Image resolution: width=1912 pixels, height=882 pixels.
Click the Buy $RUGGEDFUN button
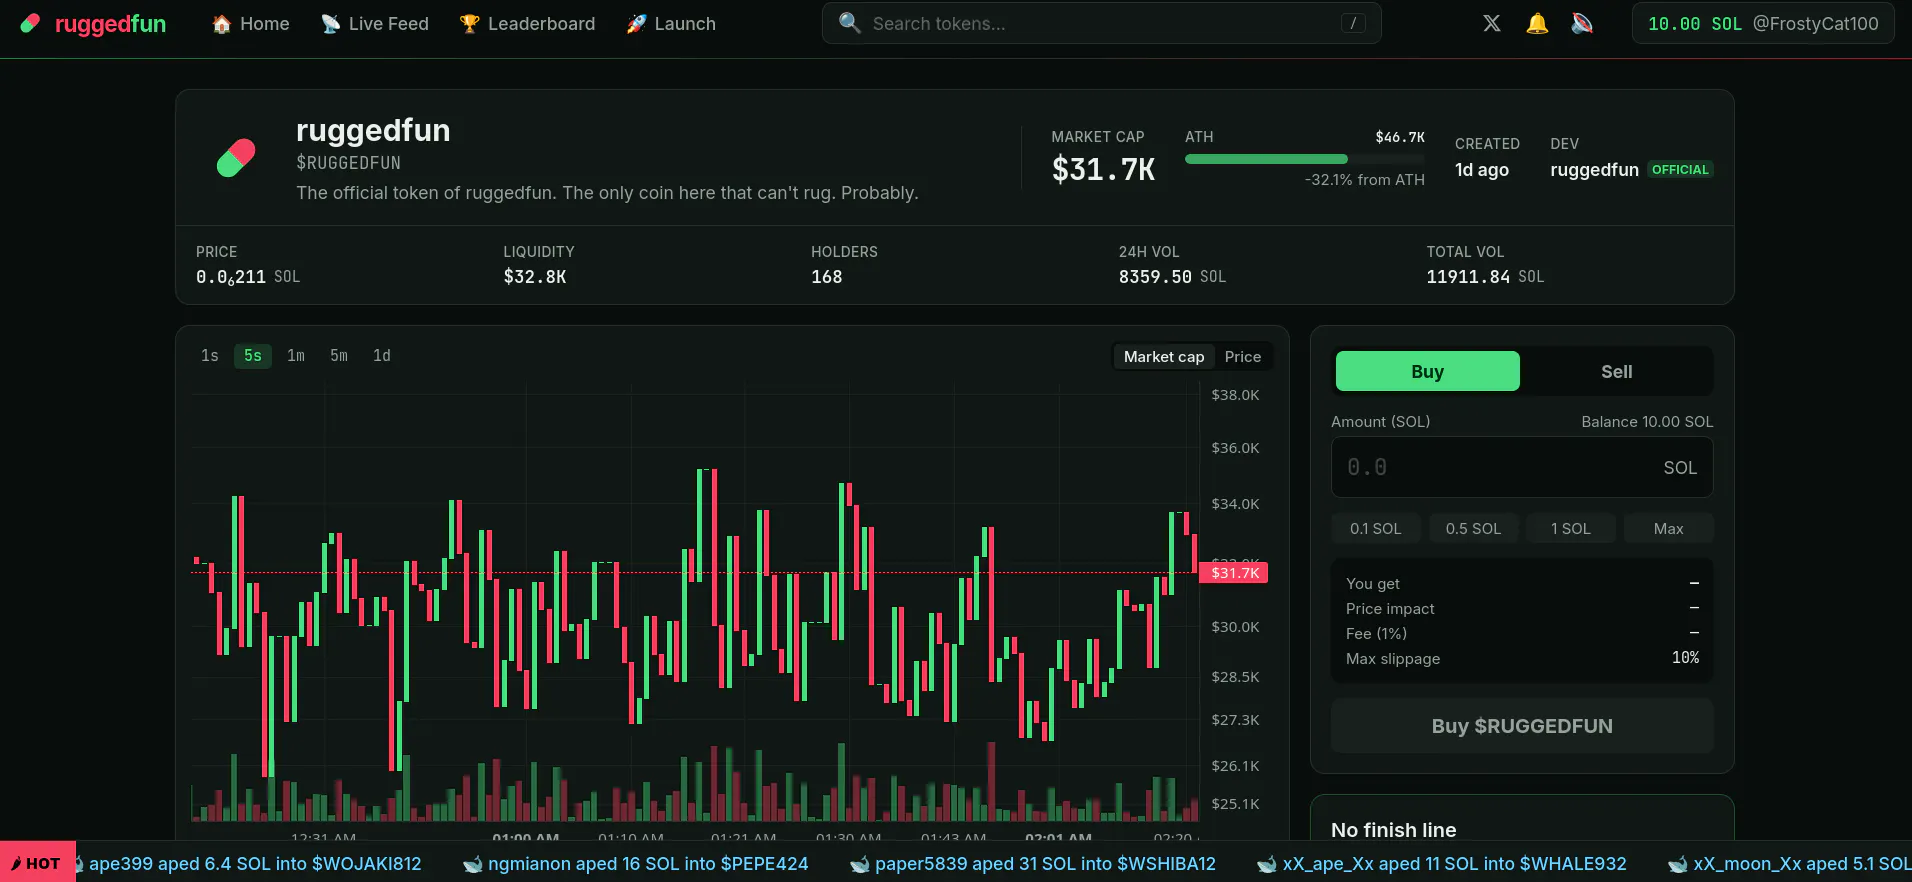coord(1522,726)
